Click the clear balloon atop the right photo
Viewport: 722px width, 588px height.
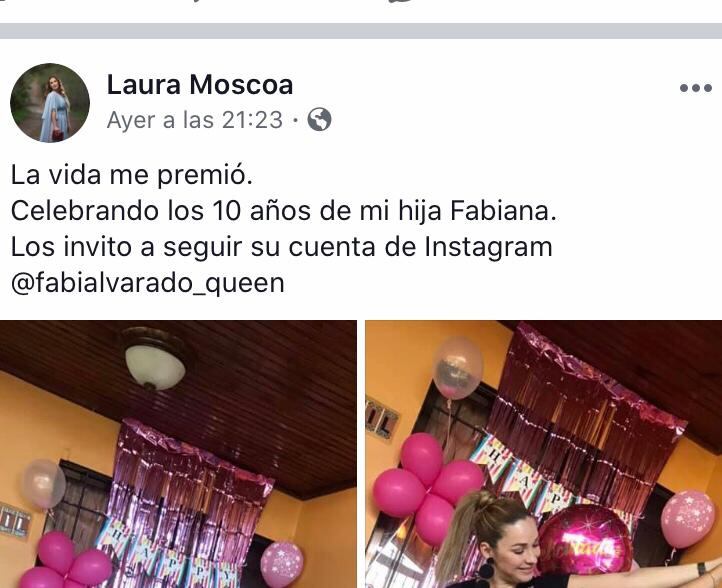click(x=458, y=368)
